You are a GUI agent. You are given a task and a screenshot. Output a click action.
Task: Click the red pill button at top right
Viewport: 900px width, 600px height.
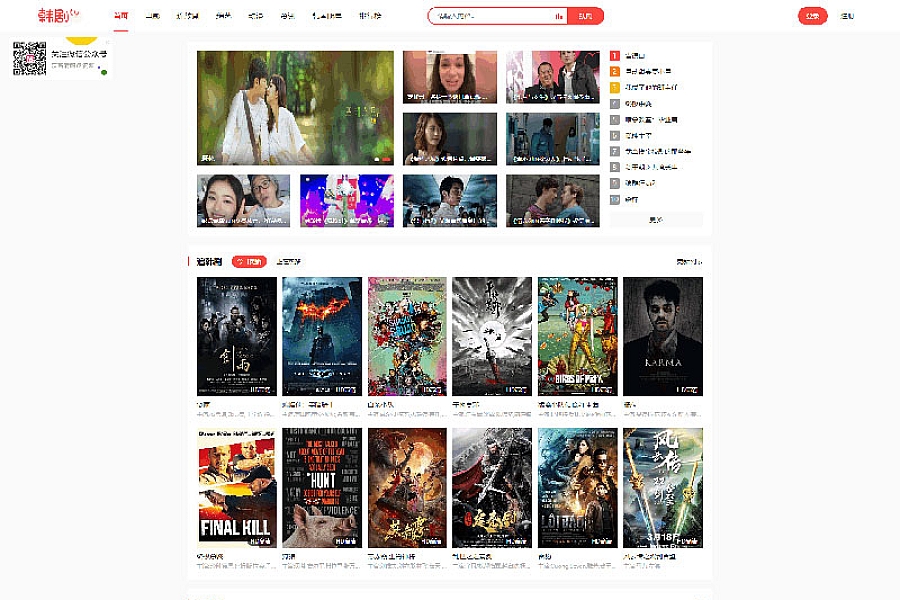[x=812, y=16]
